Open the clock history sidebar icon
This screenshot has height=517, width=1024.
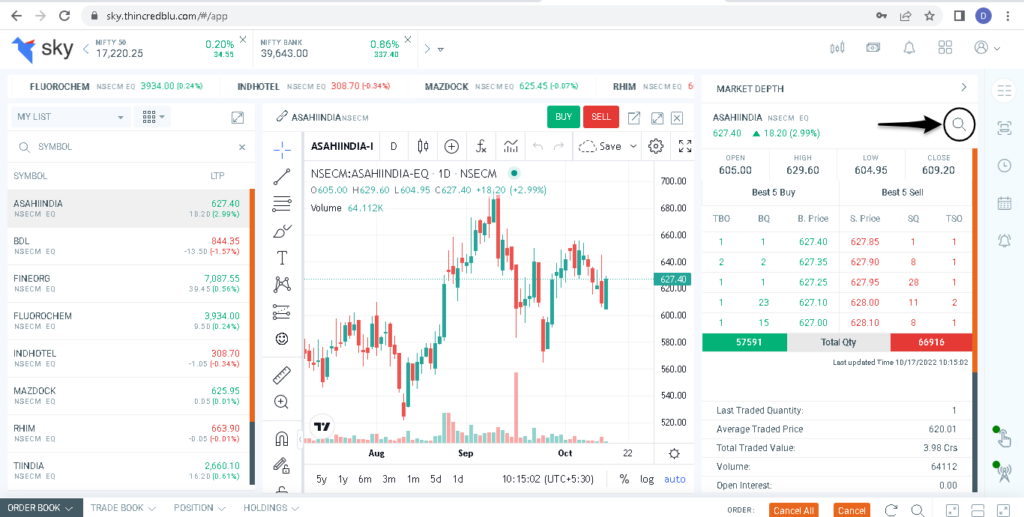click(1004, 166)
